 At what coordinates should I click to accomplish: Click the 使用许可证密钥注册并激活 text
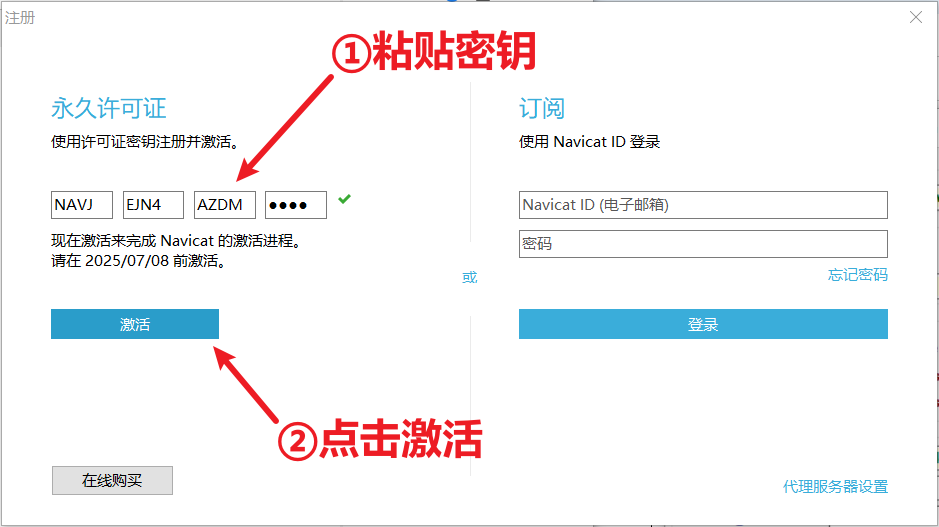click(x=145, y=142)
